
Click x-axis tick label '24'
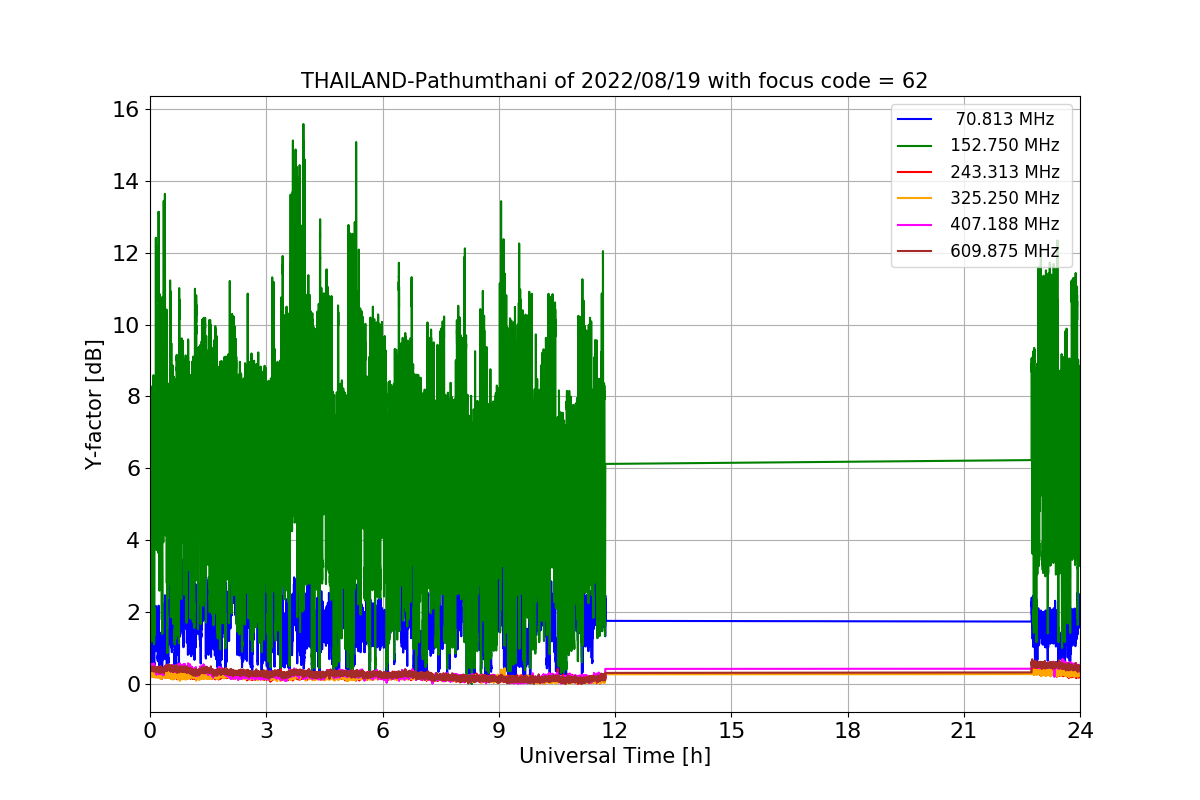[1080, 730]
